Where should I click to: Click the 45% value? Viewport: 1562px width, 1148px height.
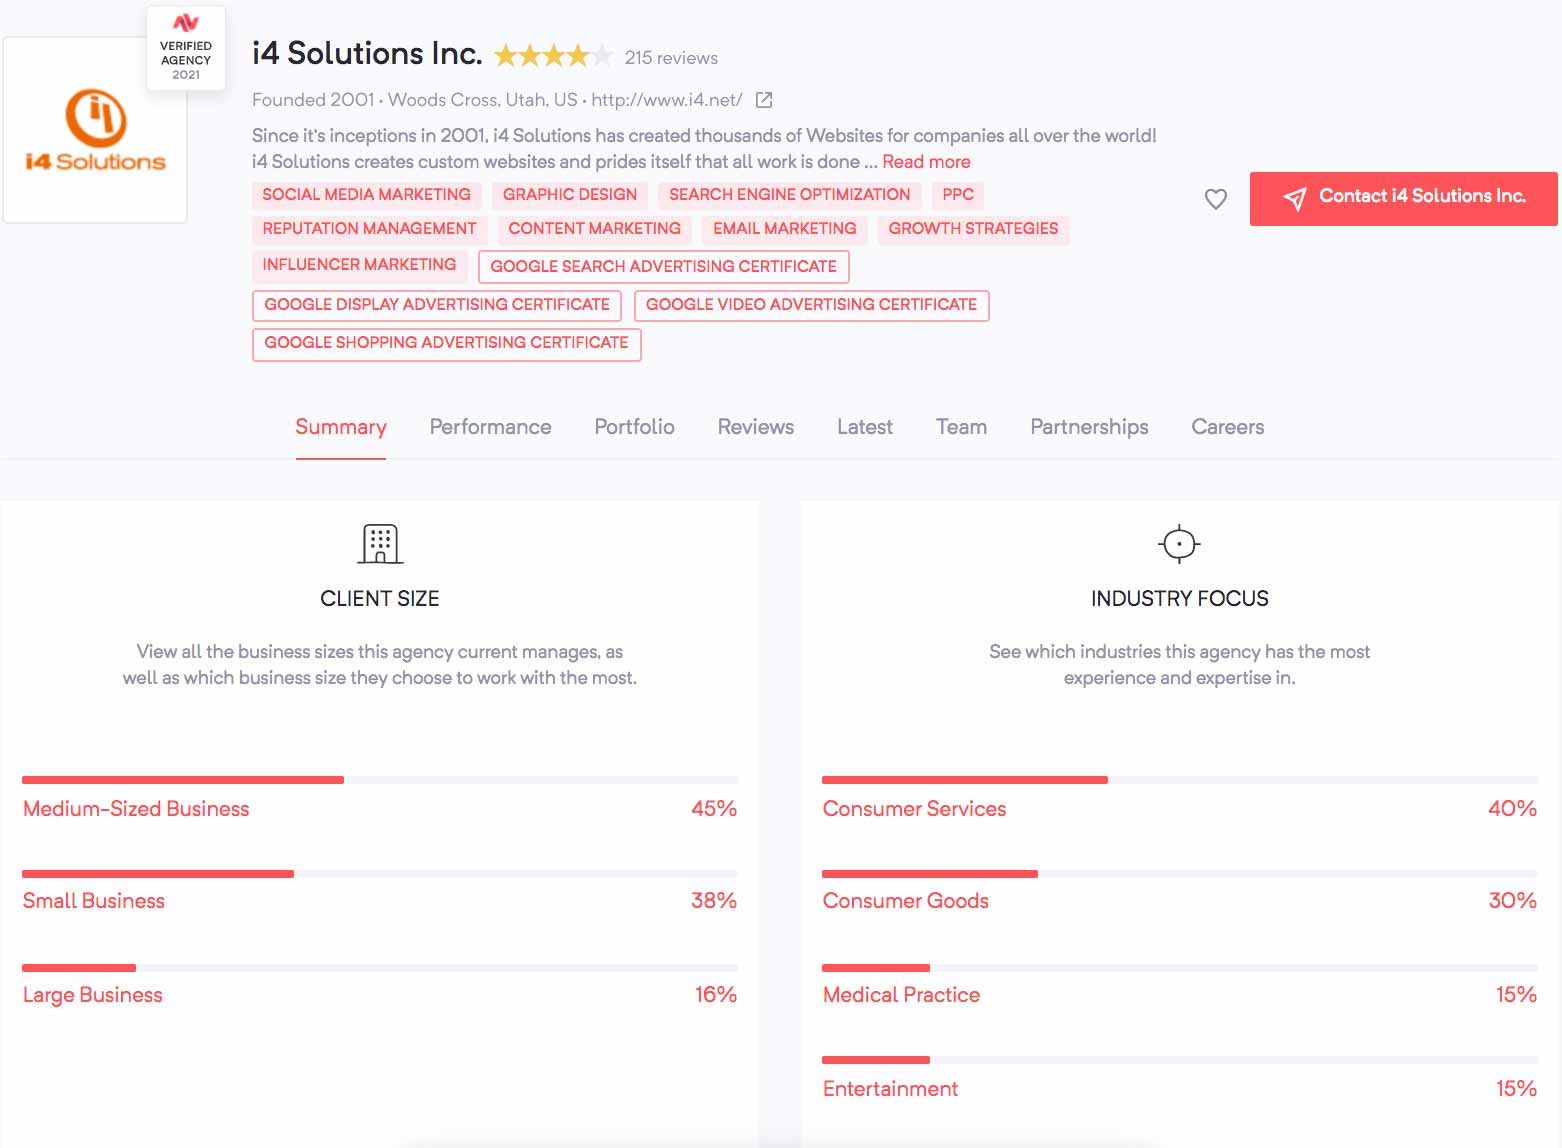(714, 809)
